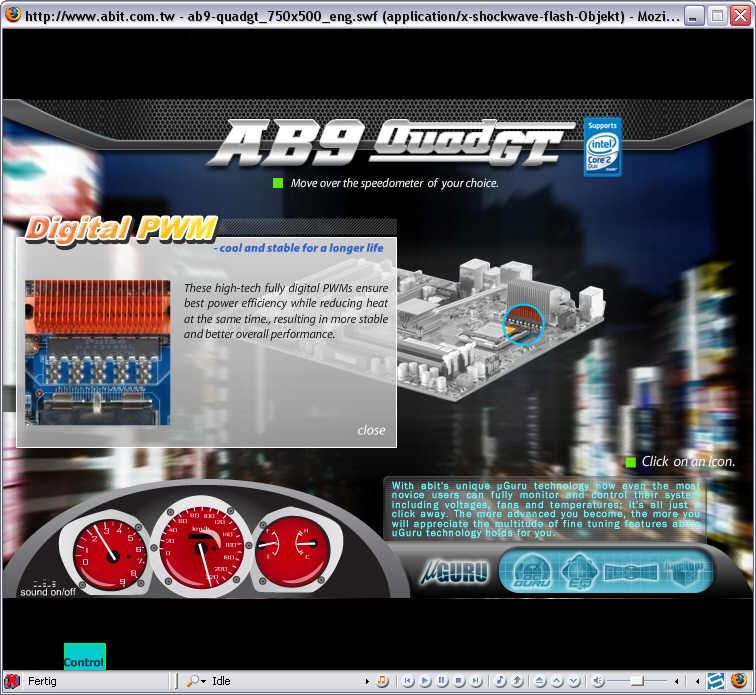
Task: Click the up chevron player button
Action: pos(557,681)
